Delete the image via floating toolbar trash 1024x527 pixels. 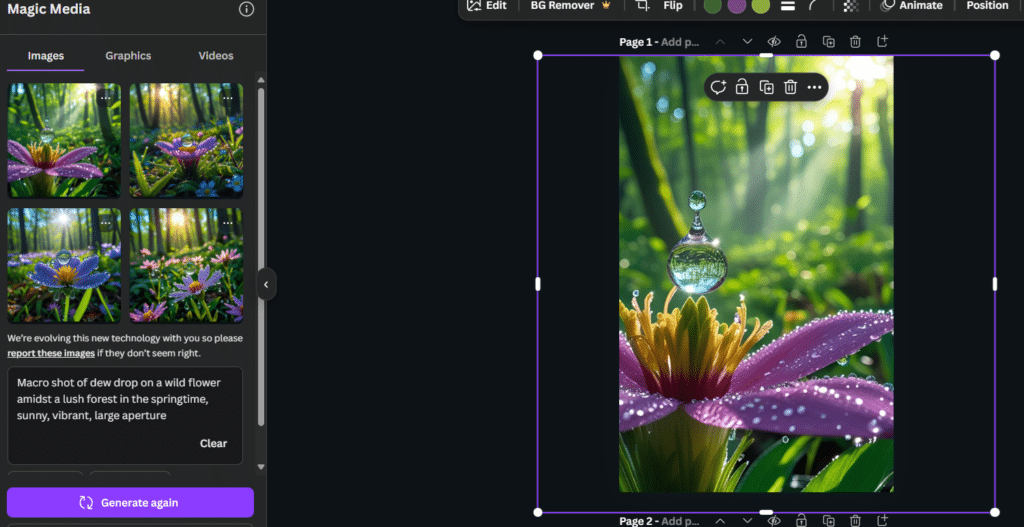pos(790,87)
